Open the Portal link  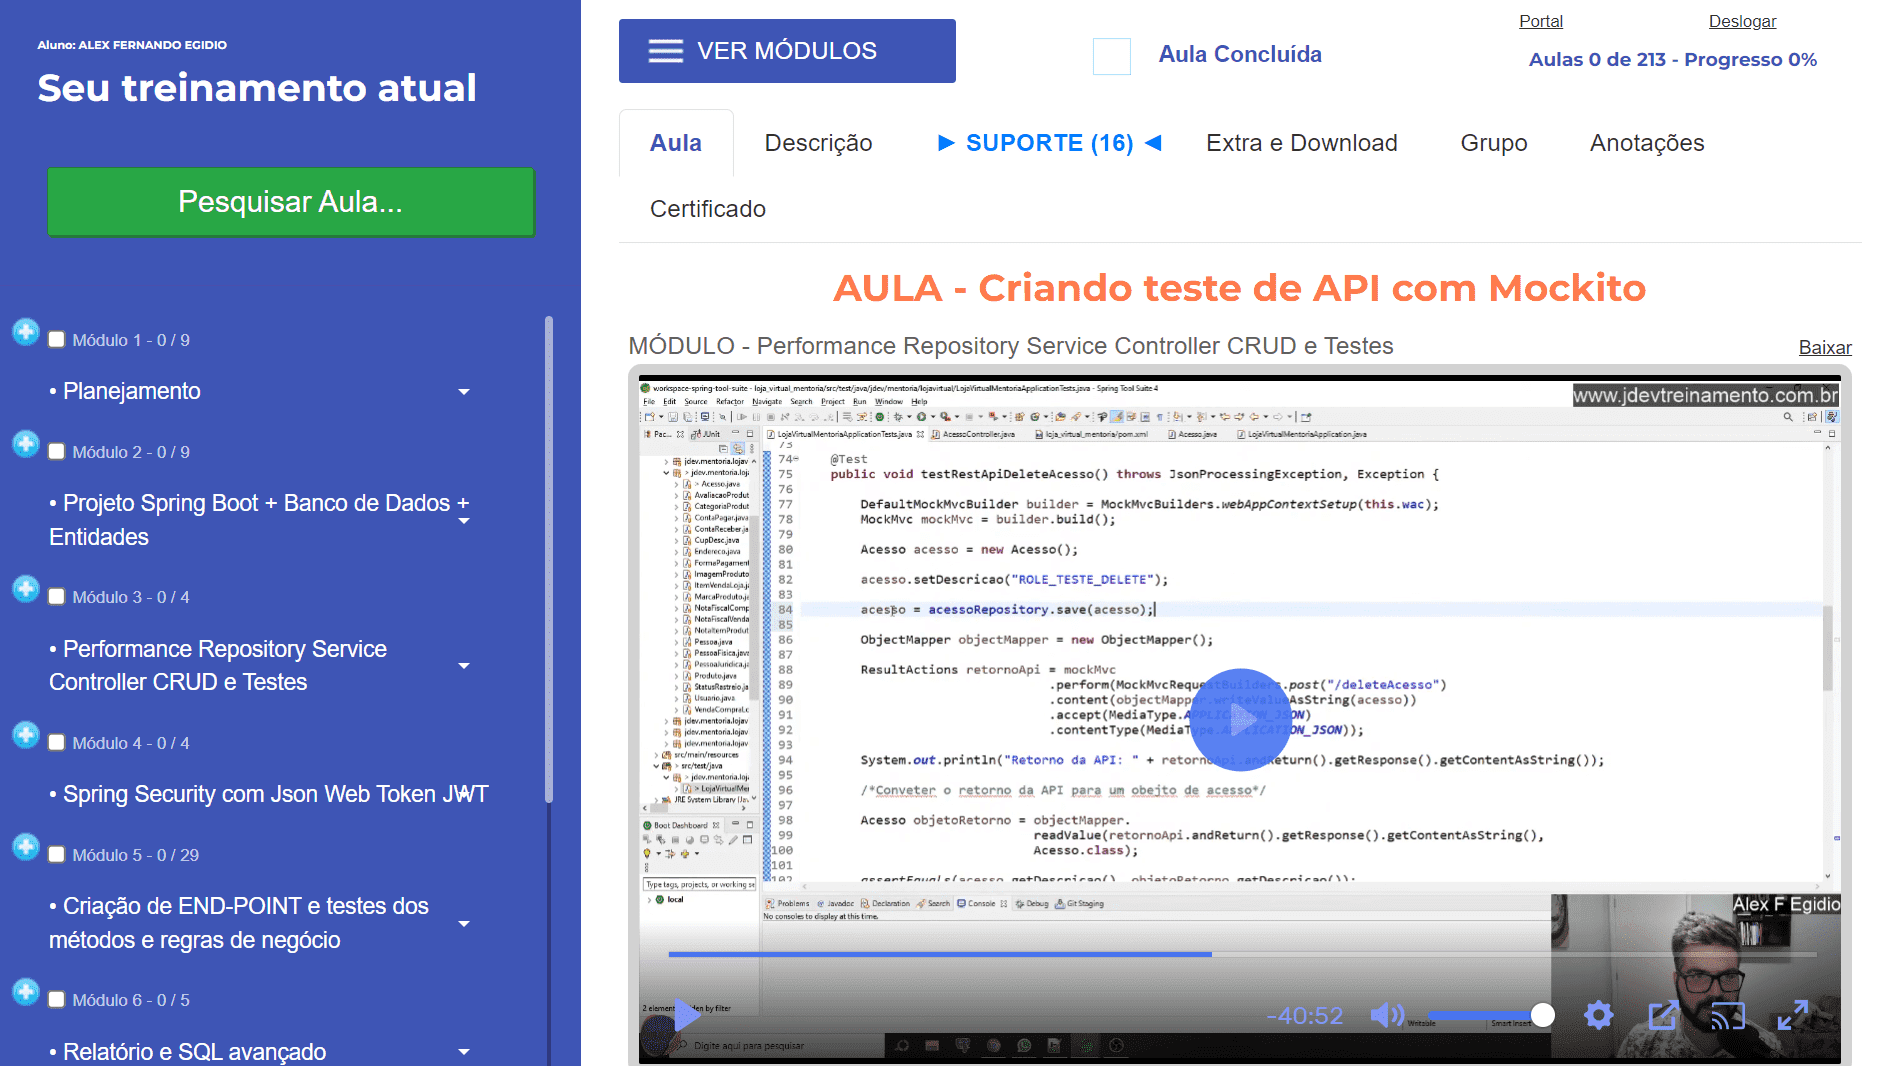pyautogui.click(x=1540, y=21)
